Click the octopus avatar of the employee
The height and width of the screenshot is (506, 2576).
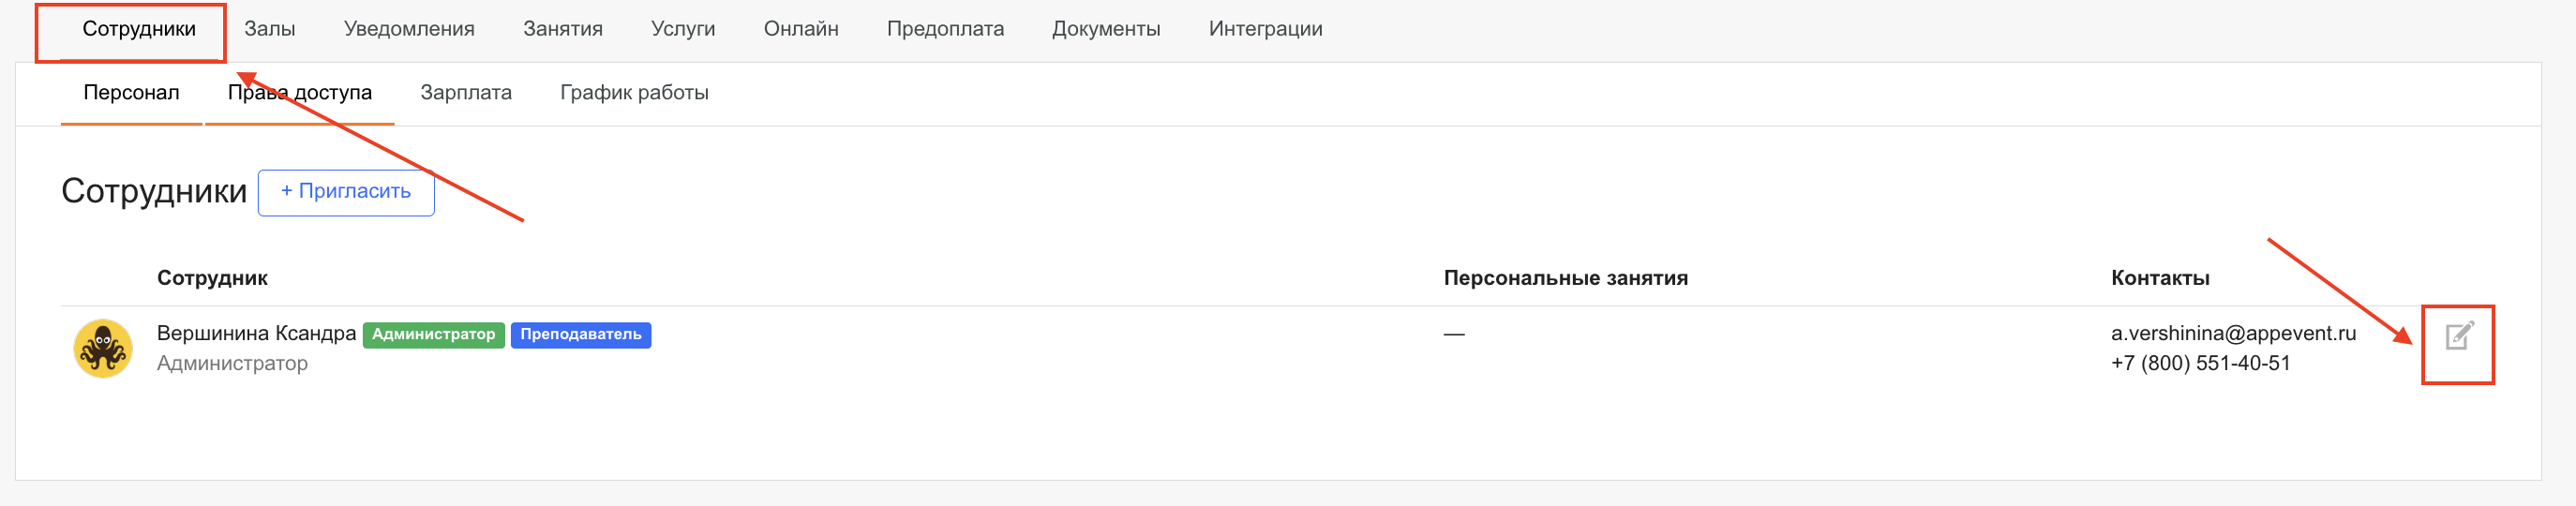(103, 348)
